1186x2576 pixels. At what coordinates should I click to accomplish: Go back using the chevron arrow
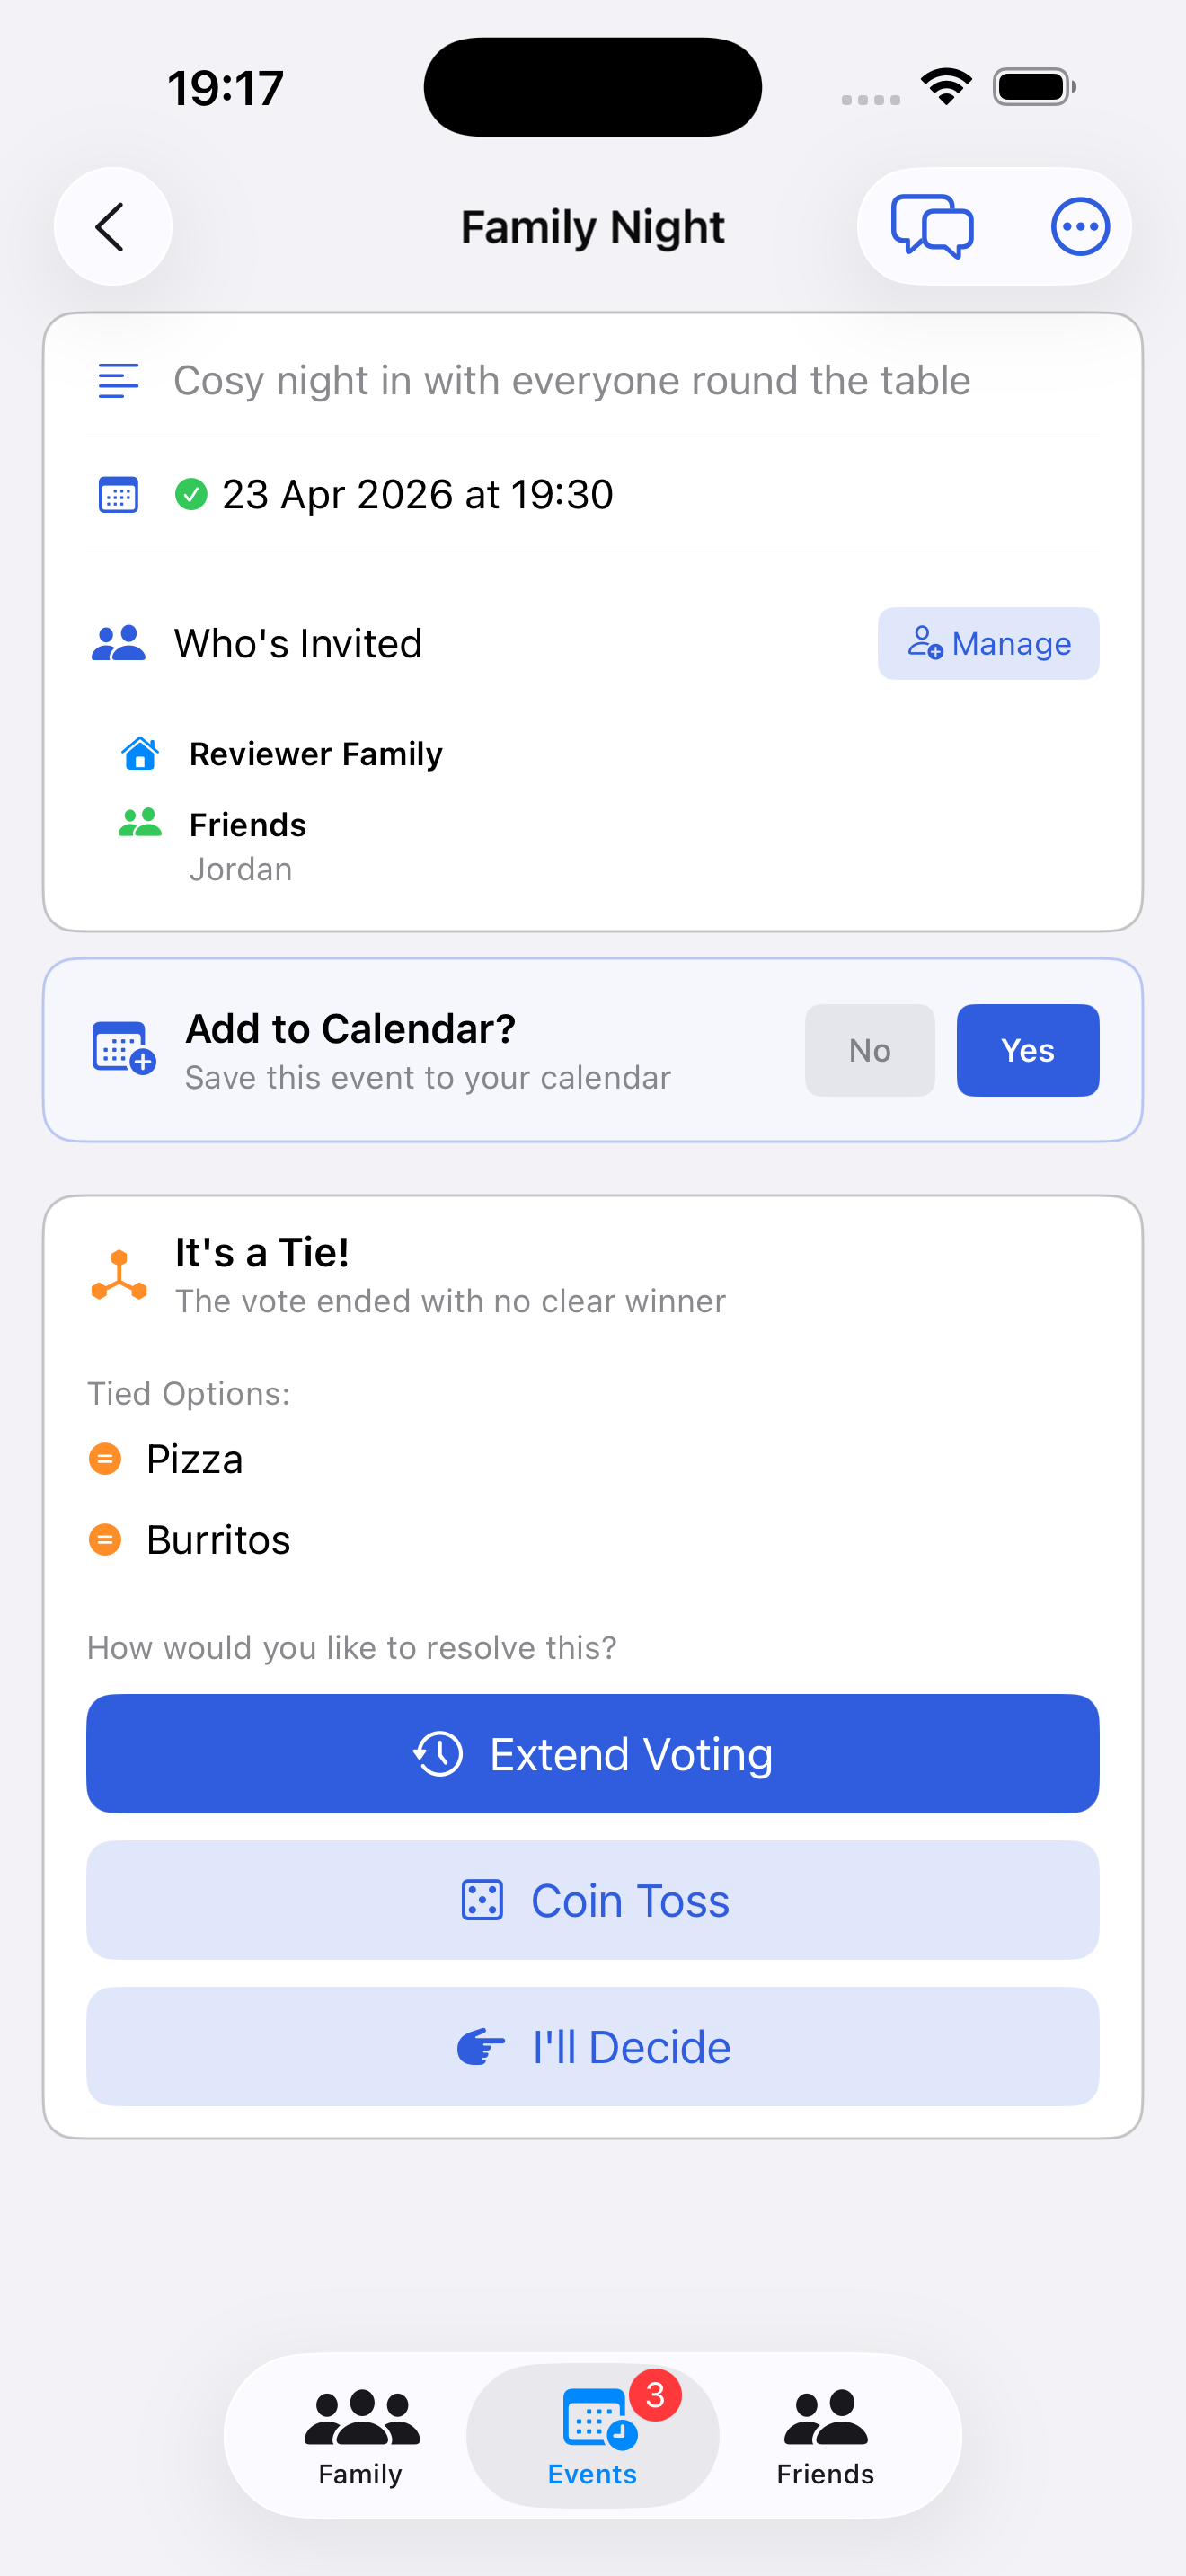(x=112, y=227)
